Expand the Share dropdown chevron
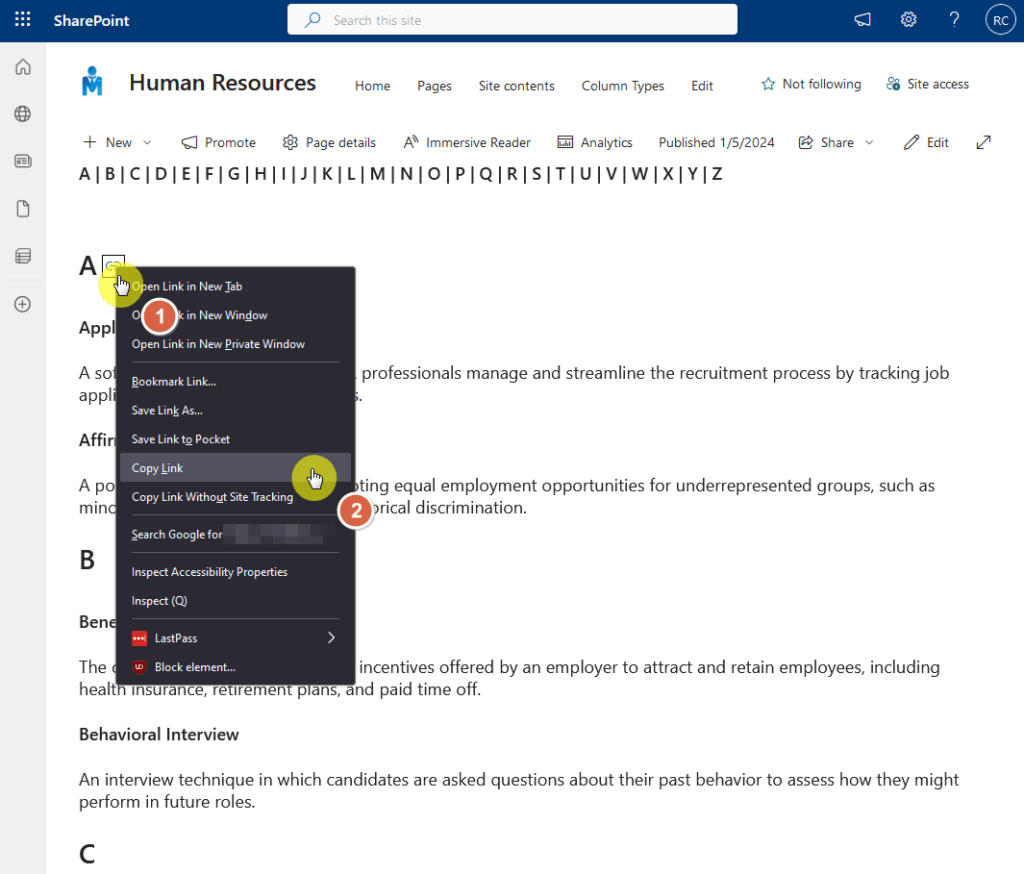 [x=869, y=142]
